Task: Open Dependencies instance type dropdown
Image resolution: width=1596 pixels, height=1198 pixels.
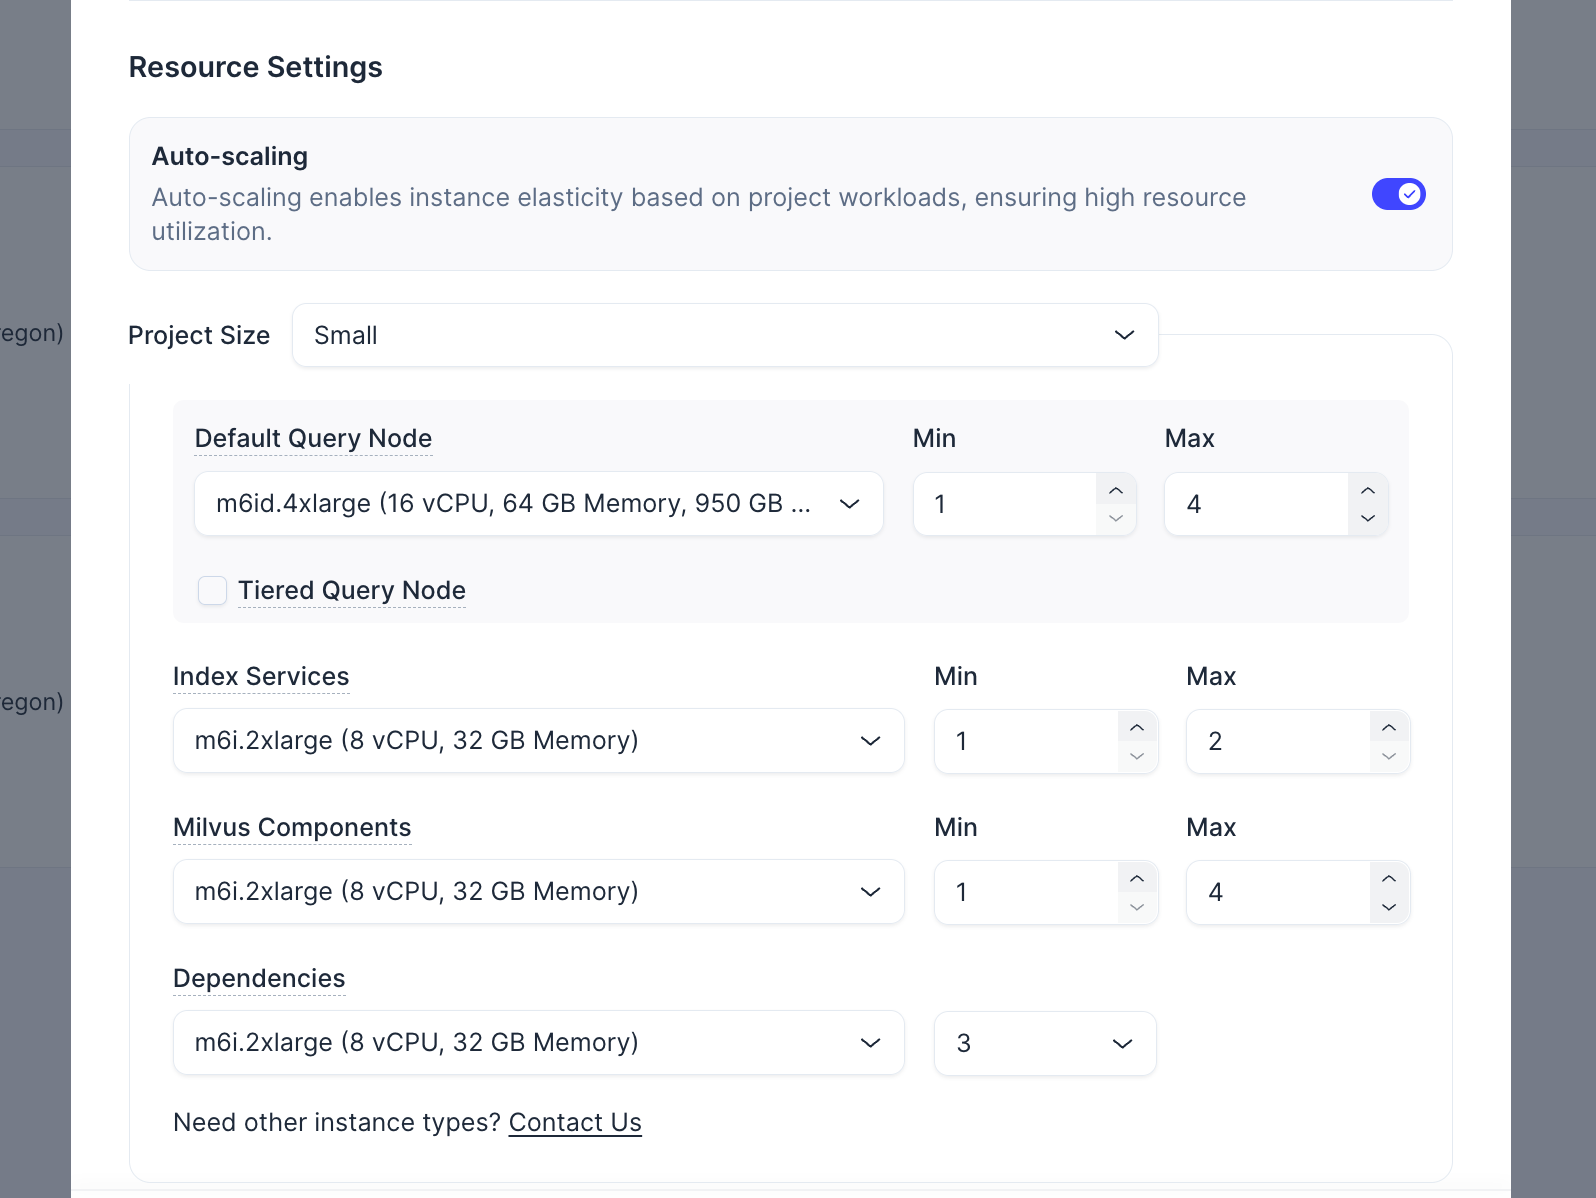Action: (538, 1043)
